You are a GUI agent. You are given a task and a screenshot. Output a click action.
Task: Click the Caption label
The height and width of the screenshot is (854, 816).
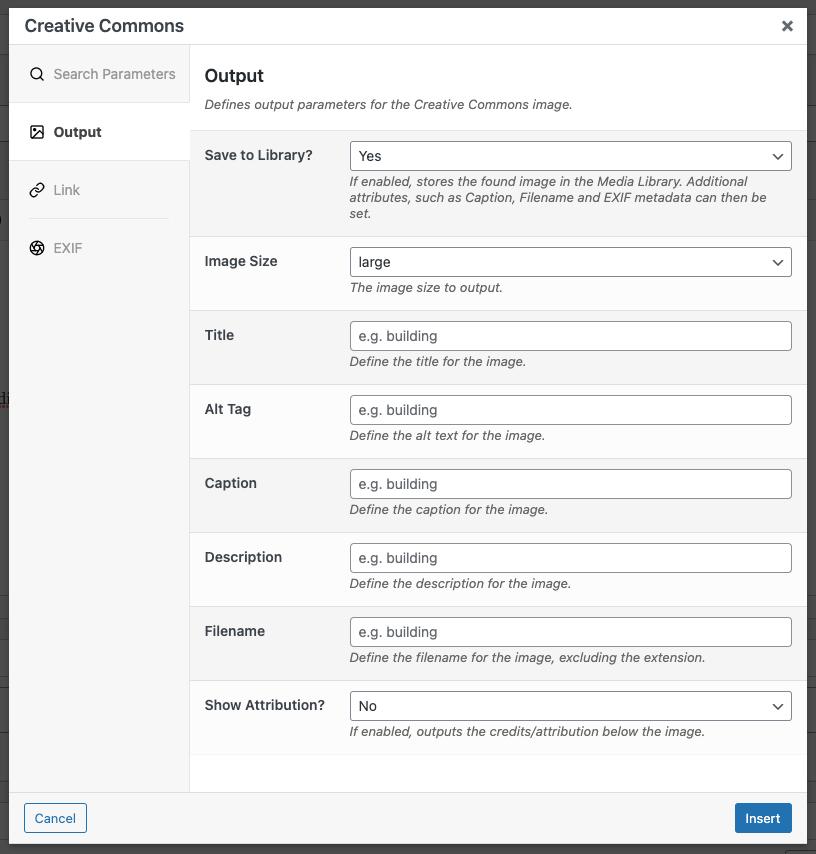pos(230,483)
